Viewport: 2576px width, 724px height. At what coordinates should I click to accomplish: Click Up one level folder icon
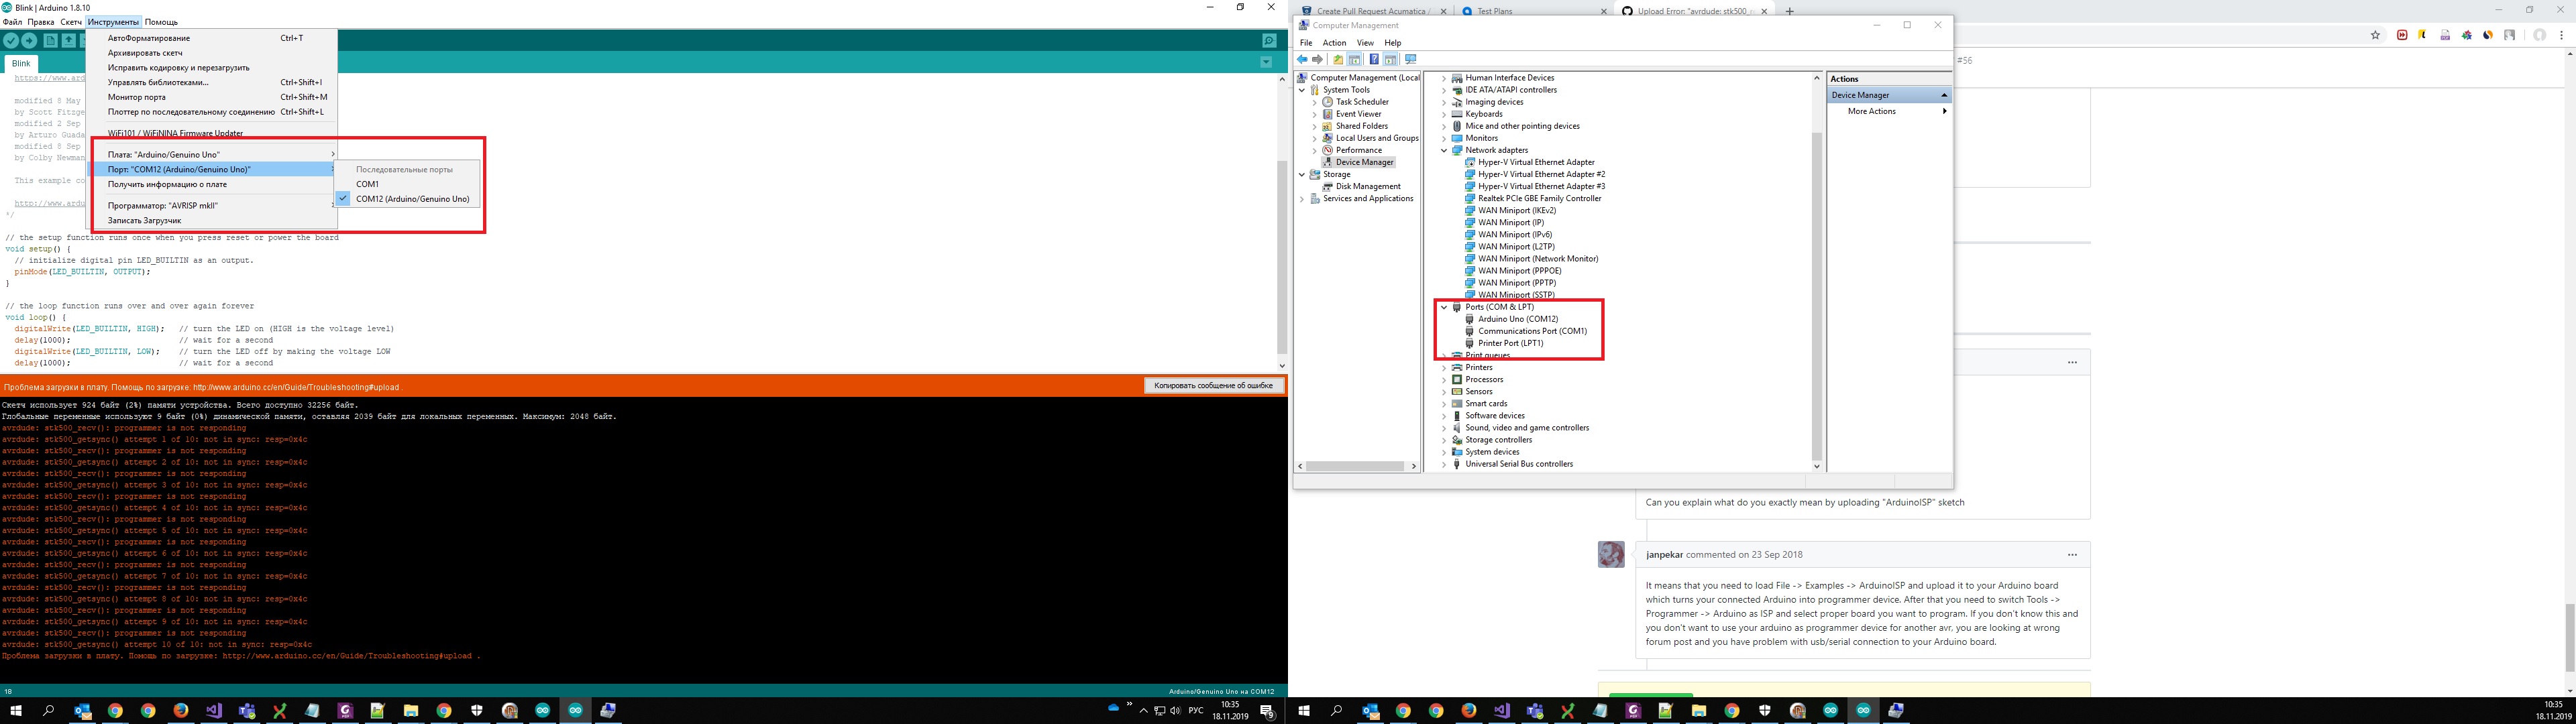pyautogui.click(x=1338, y=59)
